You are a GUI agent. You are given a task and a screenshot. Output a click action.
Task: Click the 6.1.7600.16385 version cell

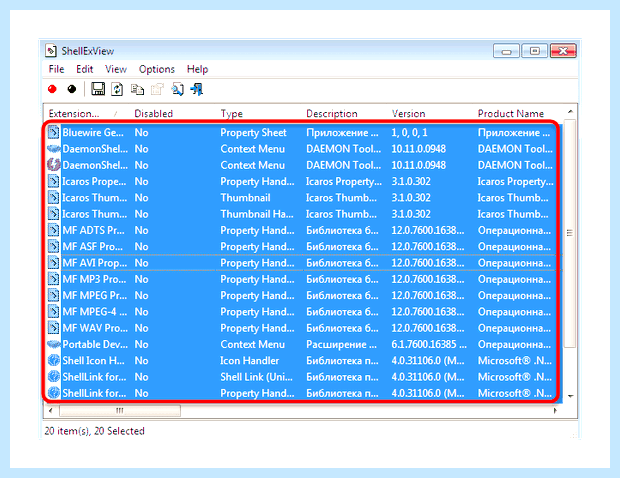(429, 344)
